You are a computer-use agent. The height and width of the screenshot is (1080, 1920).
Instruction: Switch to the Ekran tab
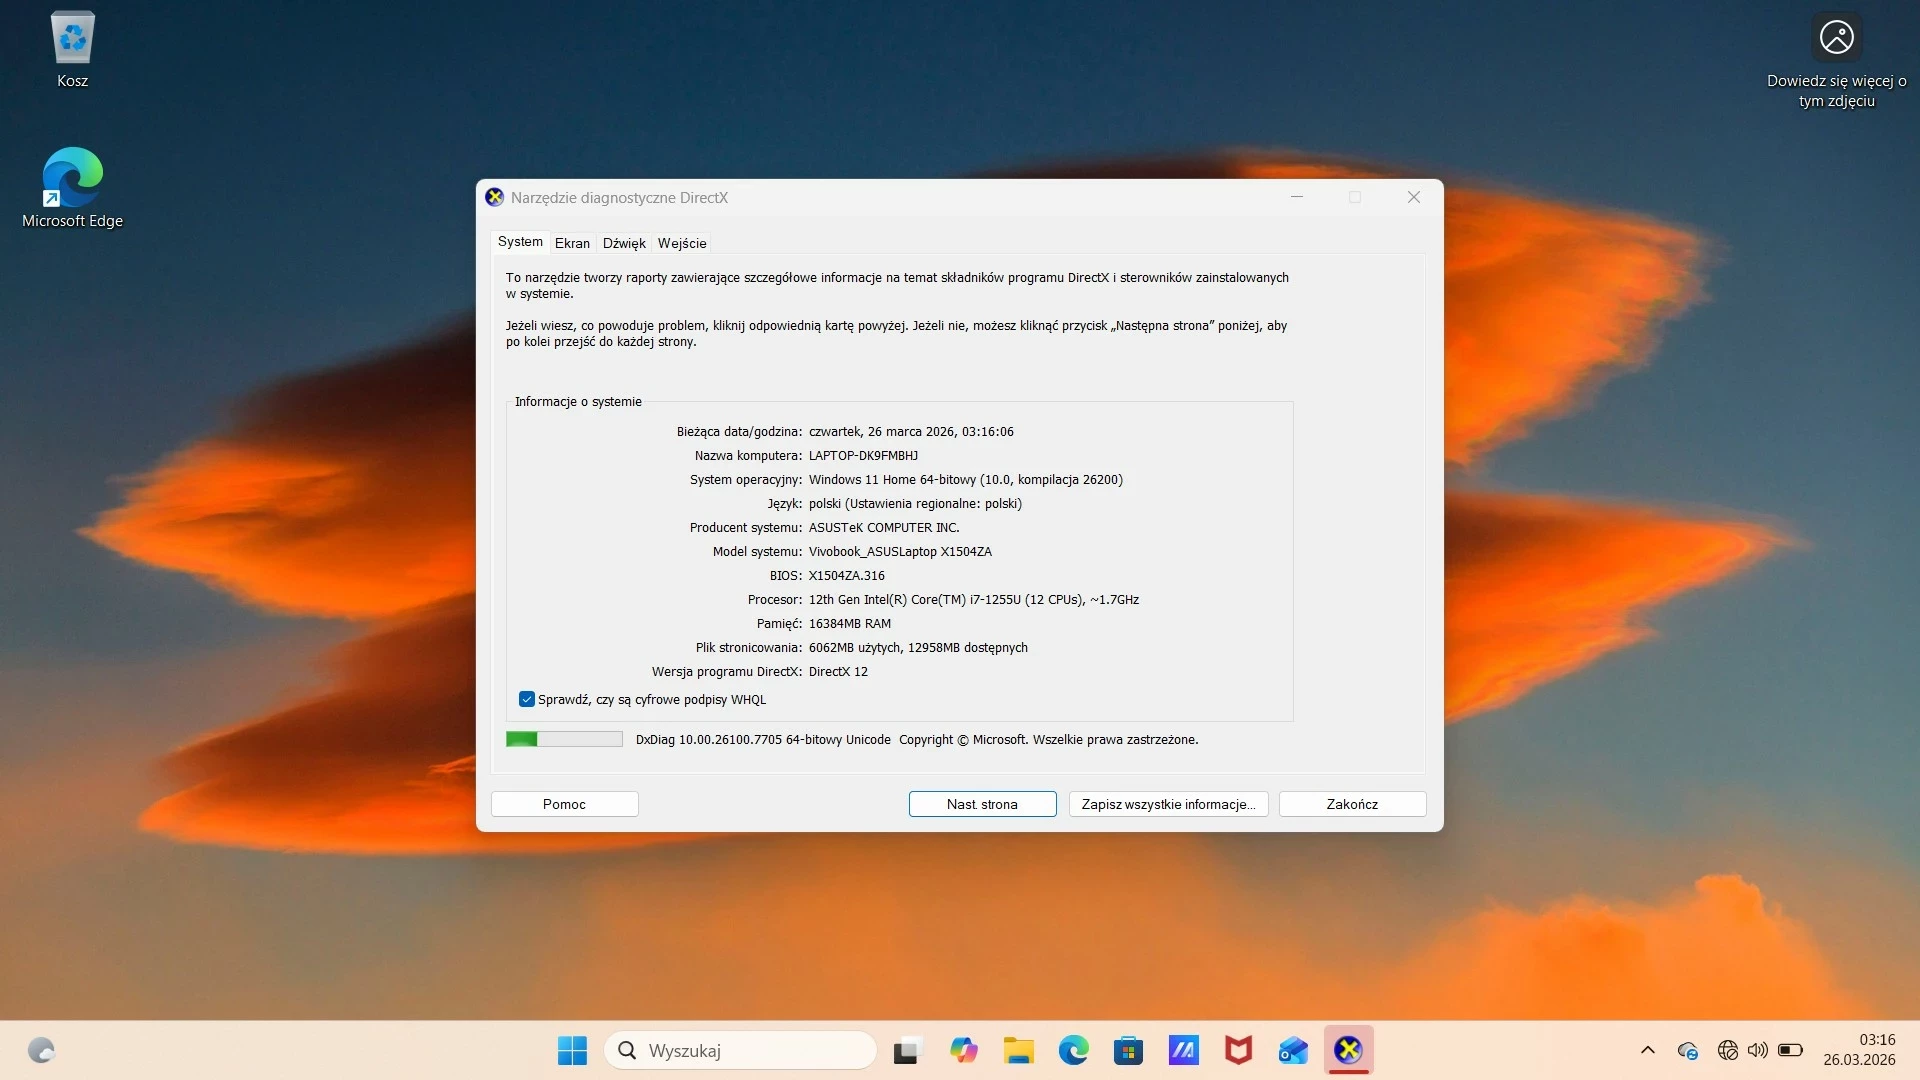[572, 243]
